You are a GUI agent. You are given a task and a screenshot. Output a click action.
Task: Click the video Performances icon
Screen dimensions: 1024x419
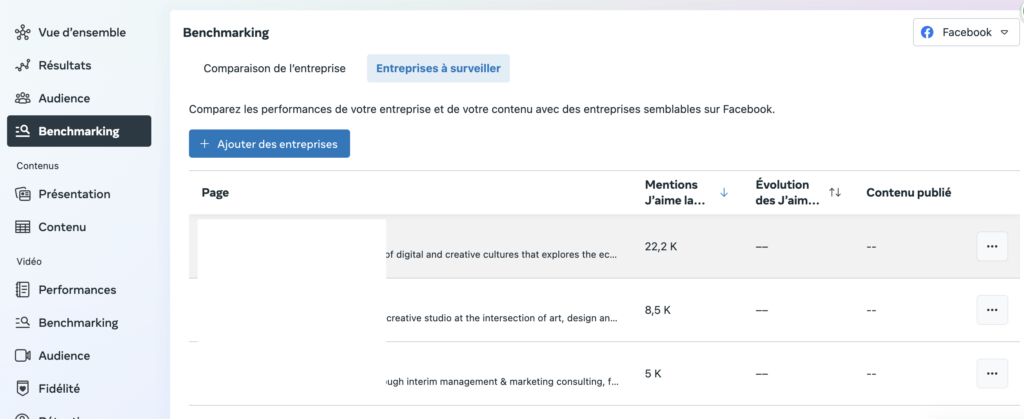point(23,290)
